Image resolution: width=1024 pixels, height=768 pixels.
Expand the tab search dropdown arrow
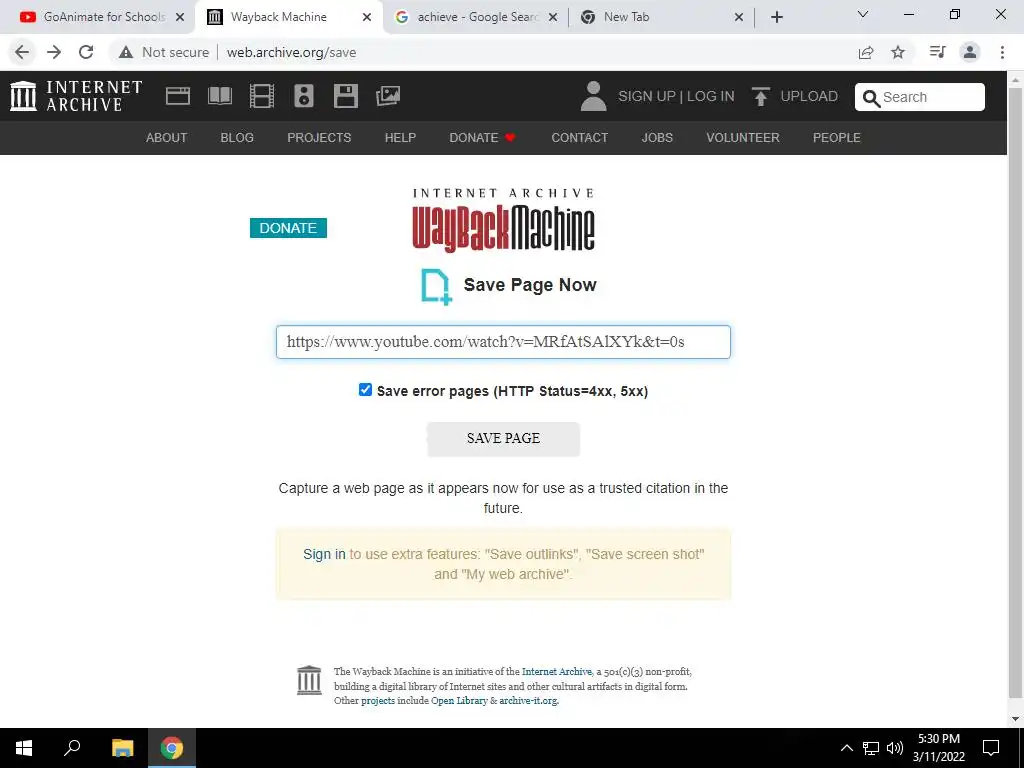click(x=863, y=14)
